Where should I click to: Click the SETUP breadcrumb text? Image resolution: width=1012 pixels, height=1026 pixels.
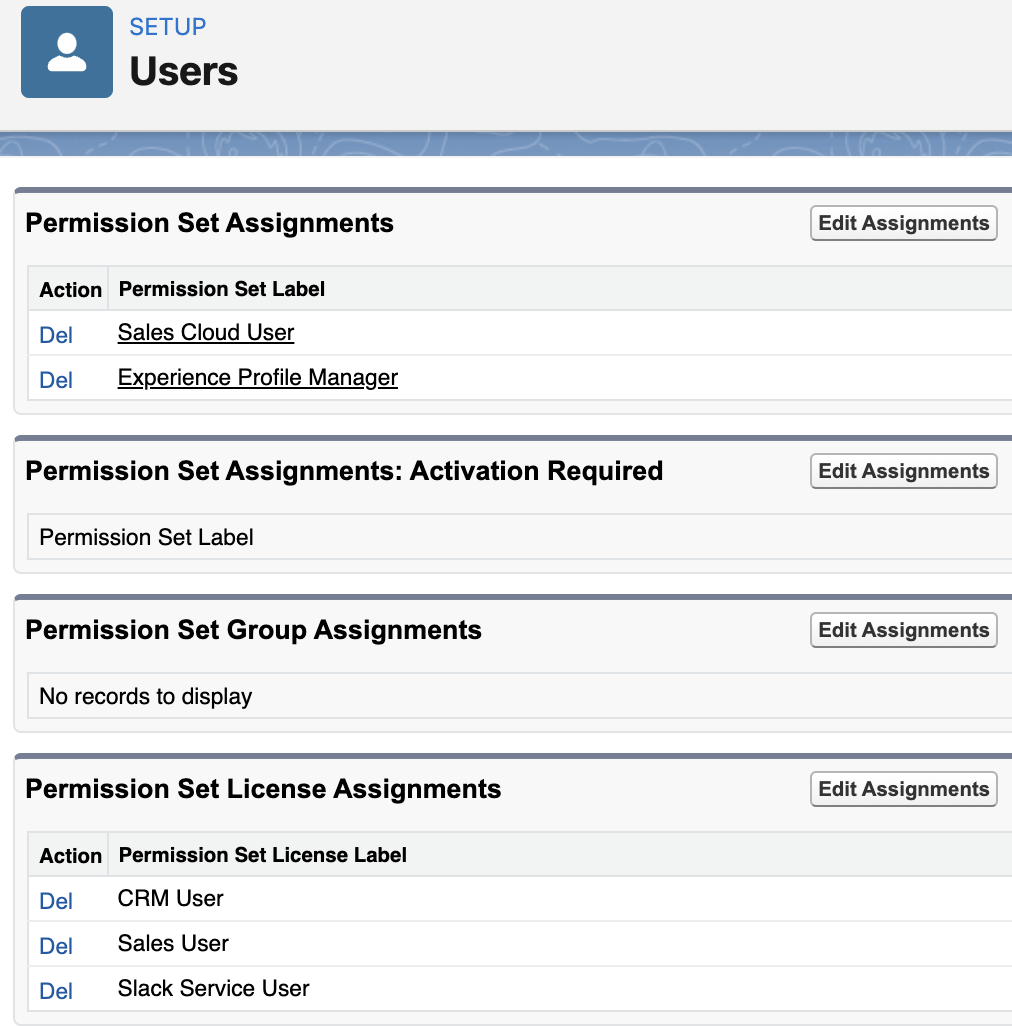(x=167, y=27)
